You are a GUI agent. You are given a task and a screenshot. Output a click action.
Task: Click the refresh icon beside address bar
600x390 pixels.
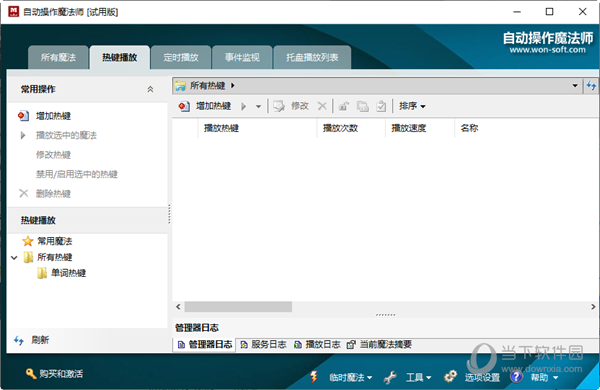(x=592, y=85)
